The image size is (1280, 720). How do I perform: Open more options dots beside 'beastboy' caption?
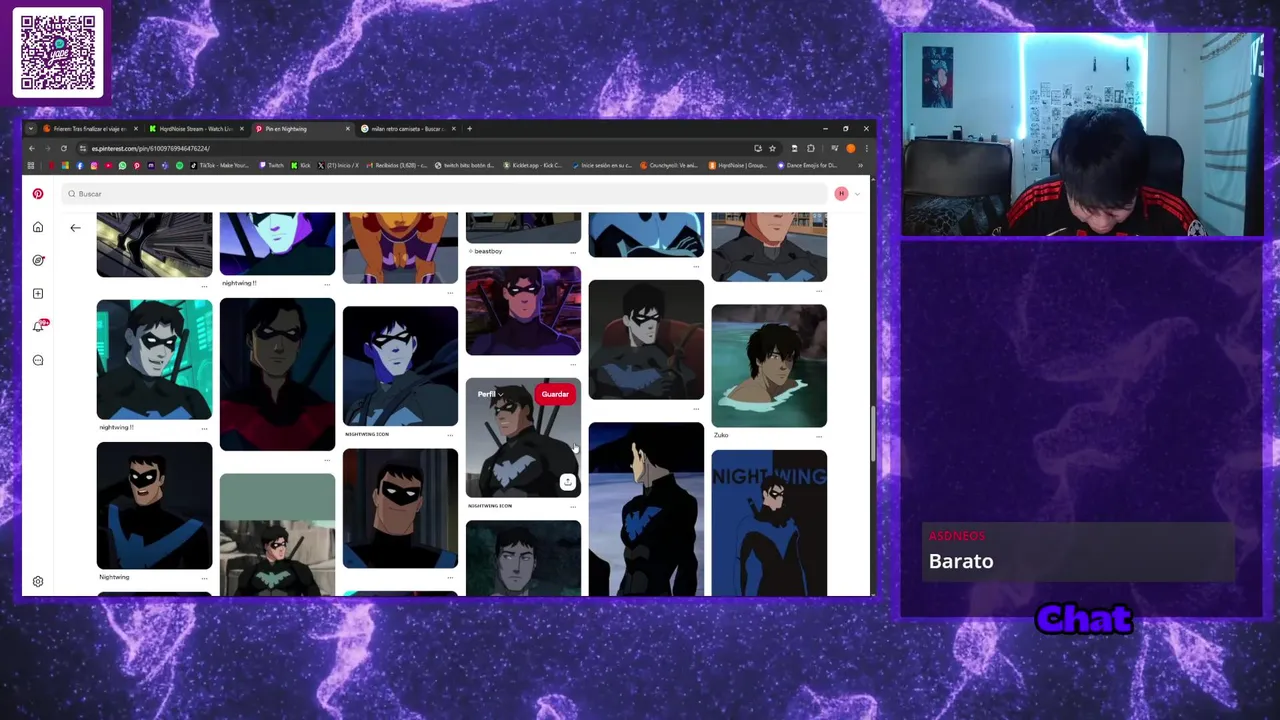tap(573, 251)
